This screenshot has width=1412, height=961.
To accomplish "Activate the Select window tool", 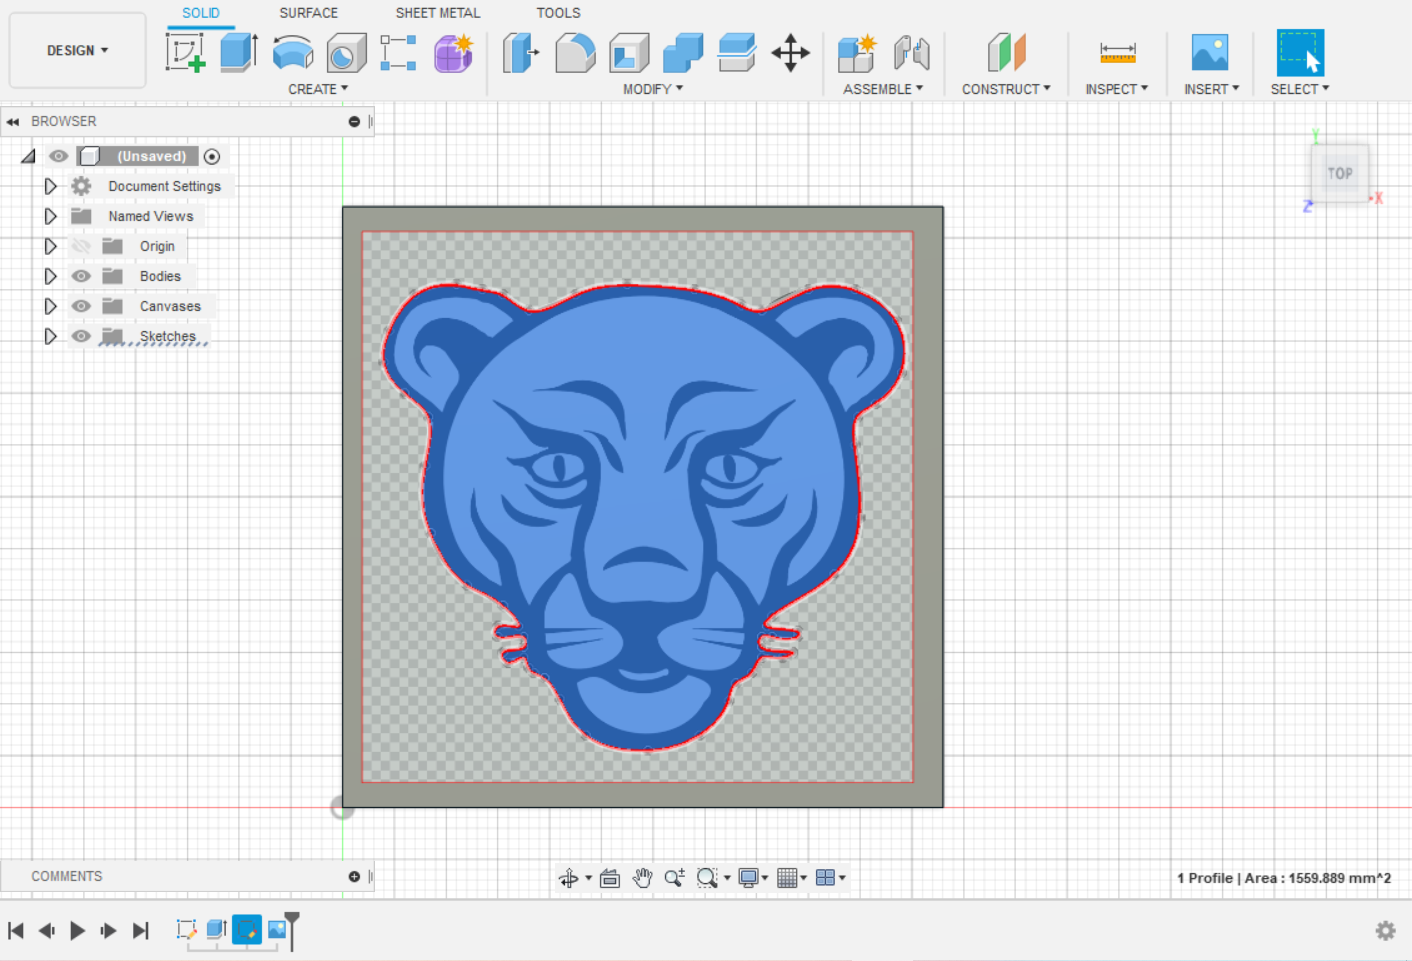I will pos(1300,53).
